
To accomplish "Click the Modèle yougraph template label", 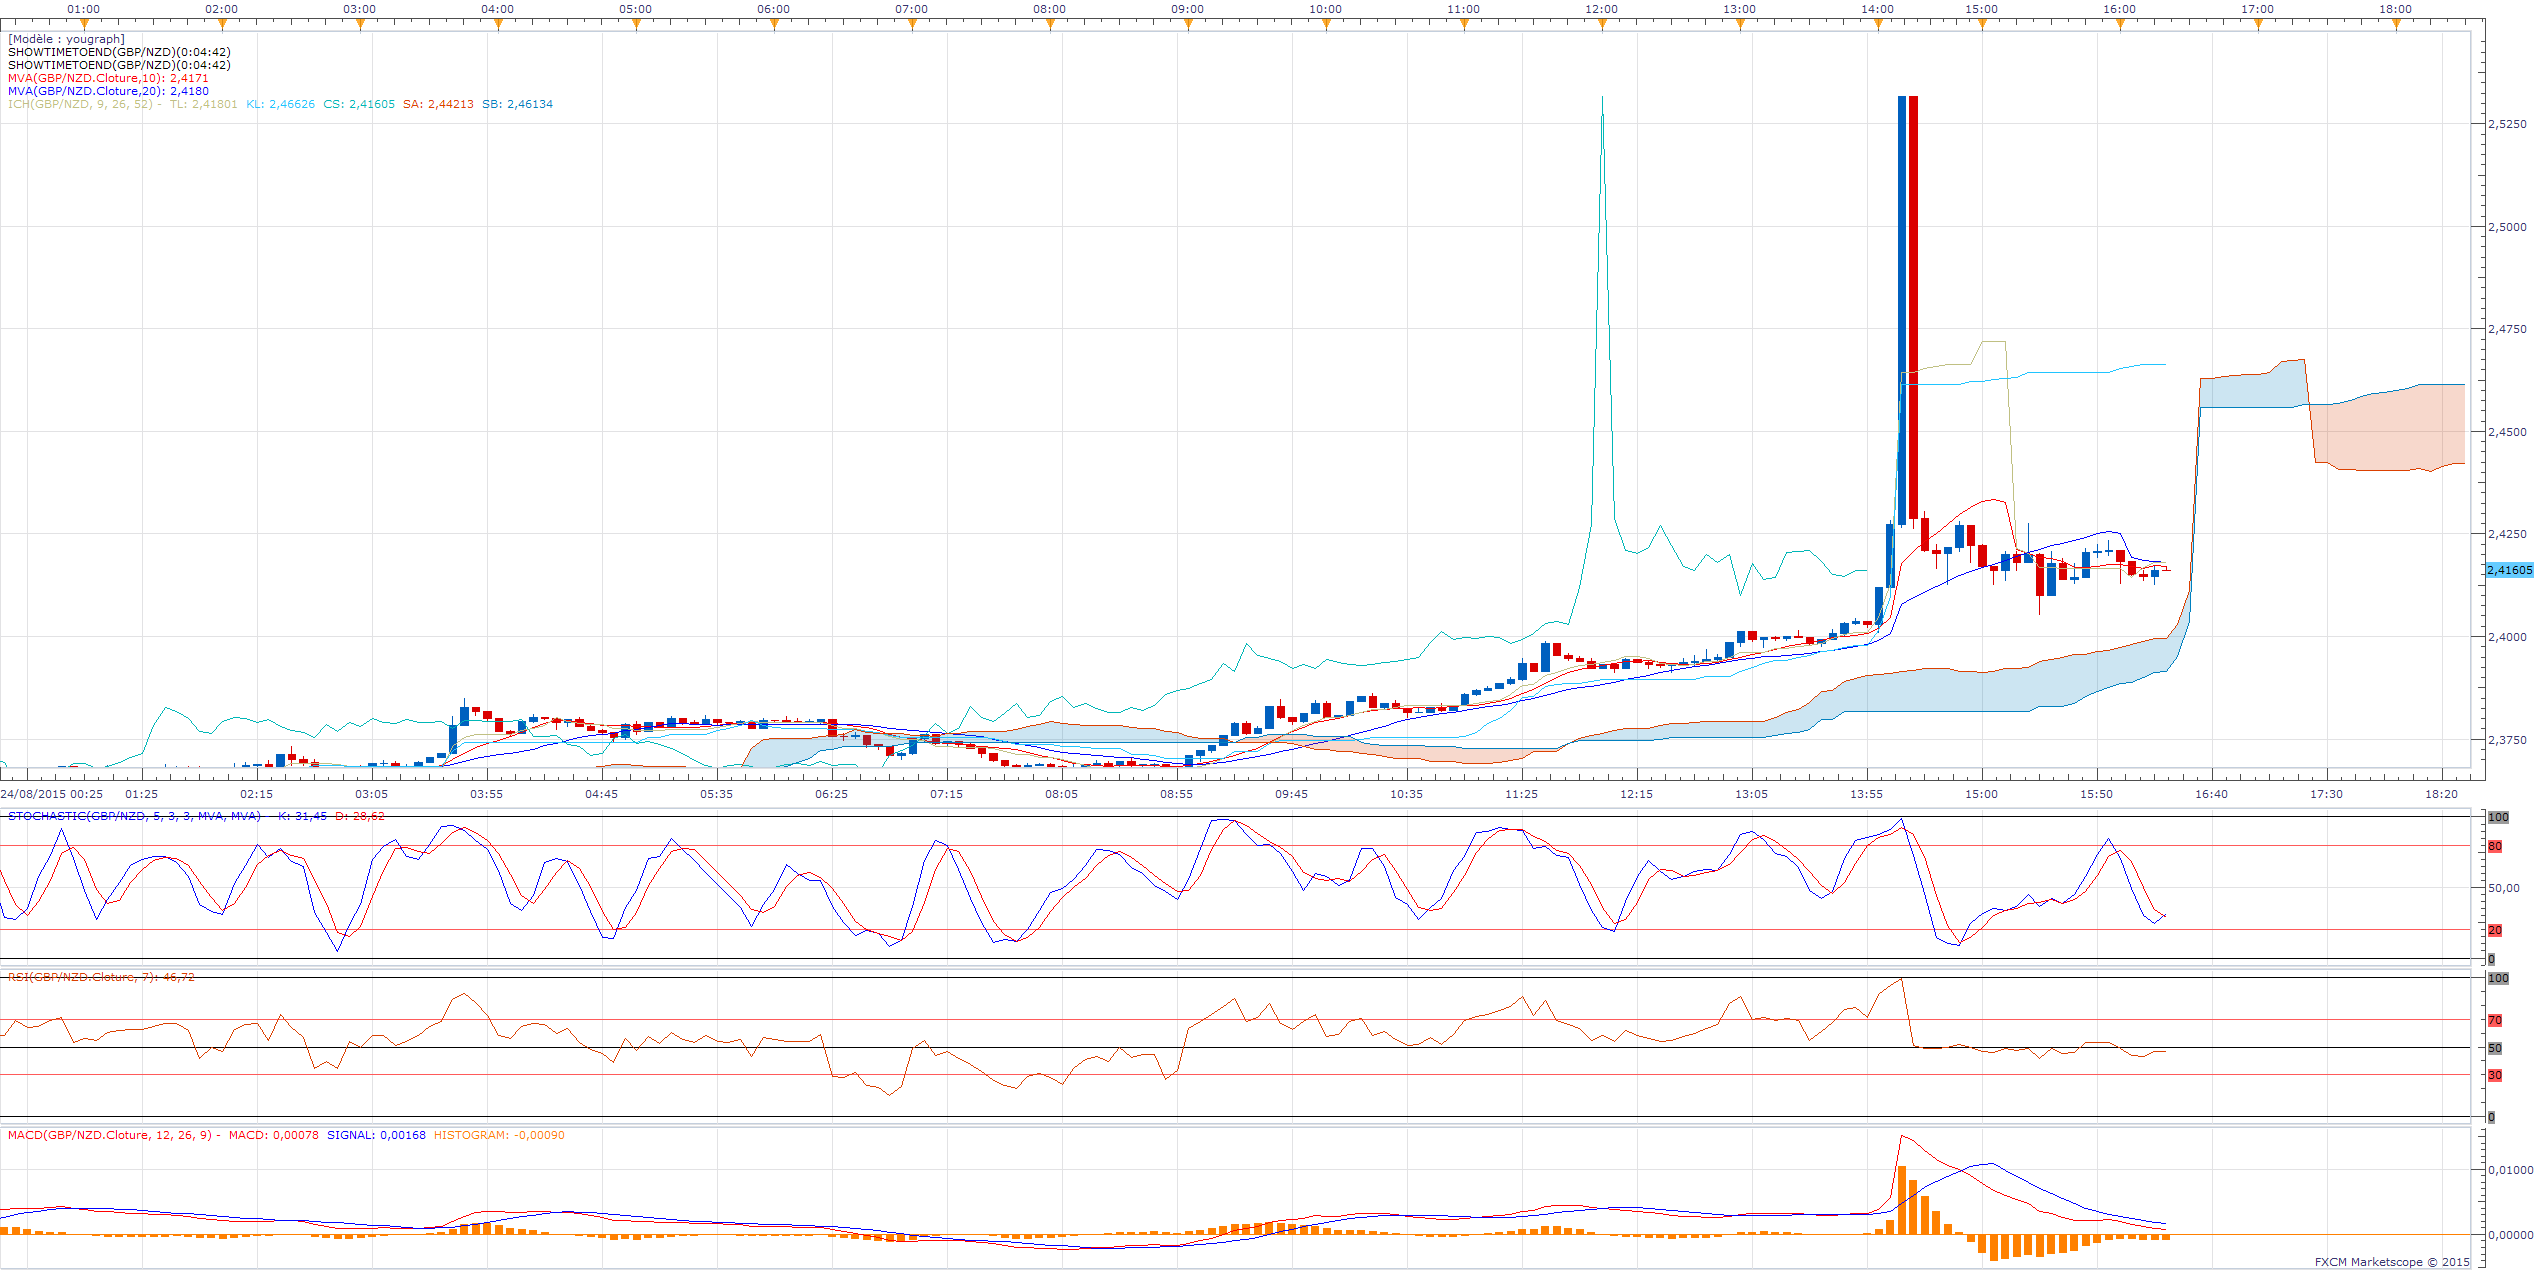I will click(66, 39).
